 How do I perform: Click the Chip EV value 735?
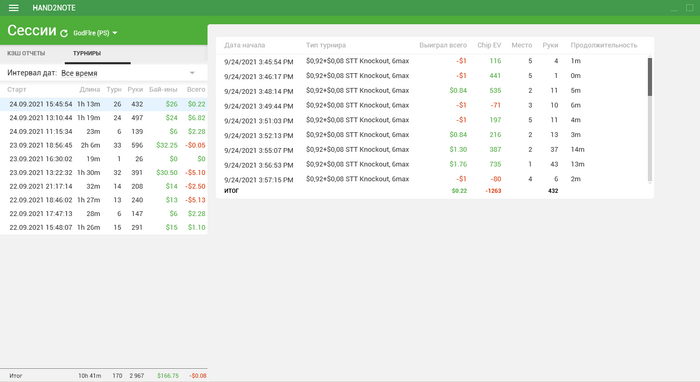pos(495,164)
